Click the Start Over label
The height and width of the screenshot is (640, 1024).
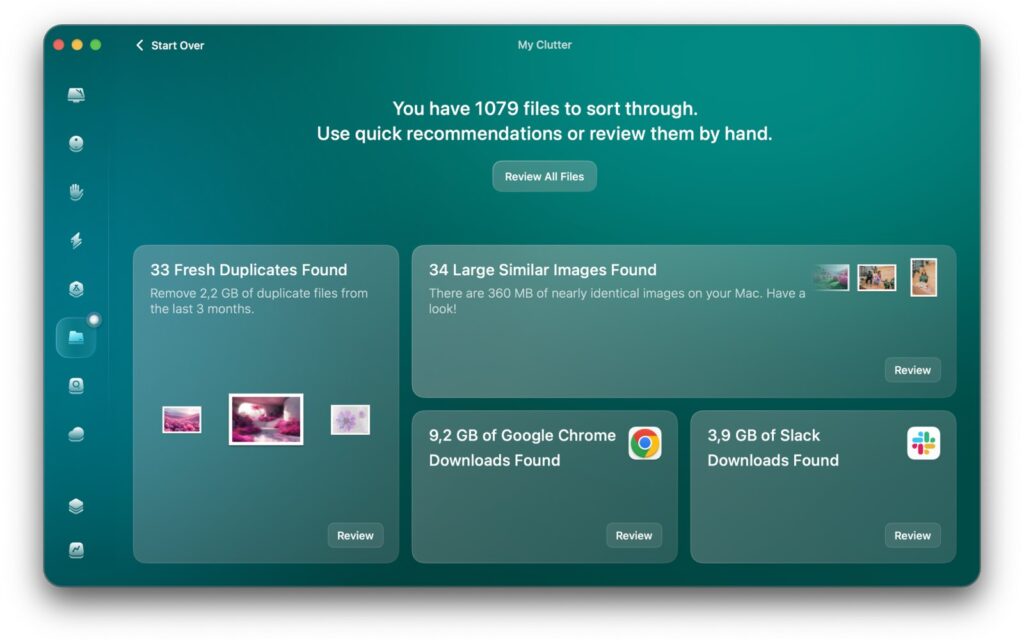[178, 45]
